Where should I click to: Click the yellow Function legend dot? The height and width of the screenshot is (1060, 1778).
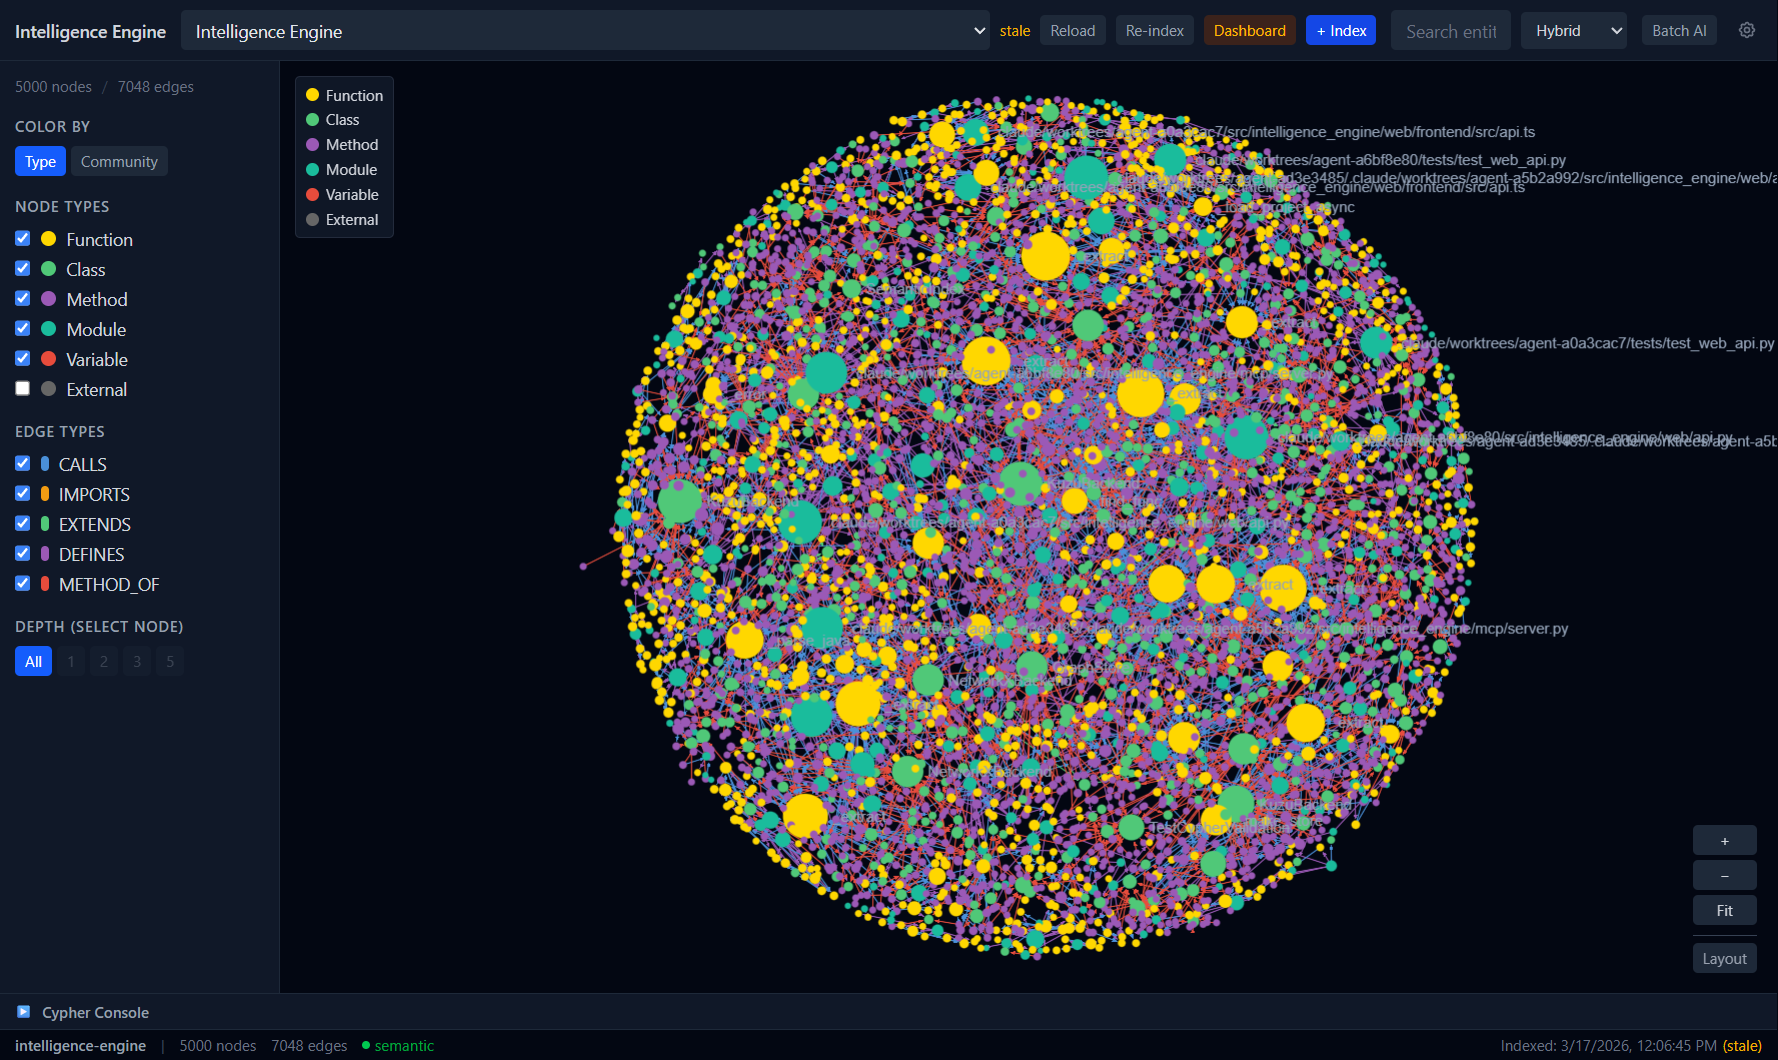(x=312, y=95)
